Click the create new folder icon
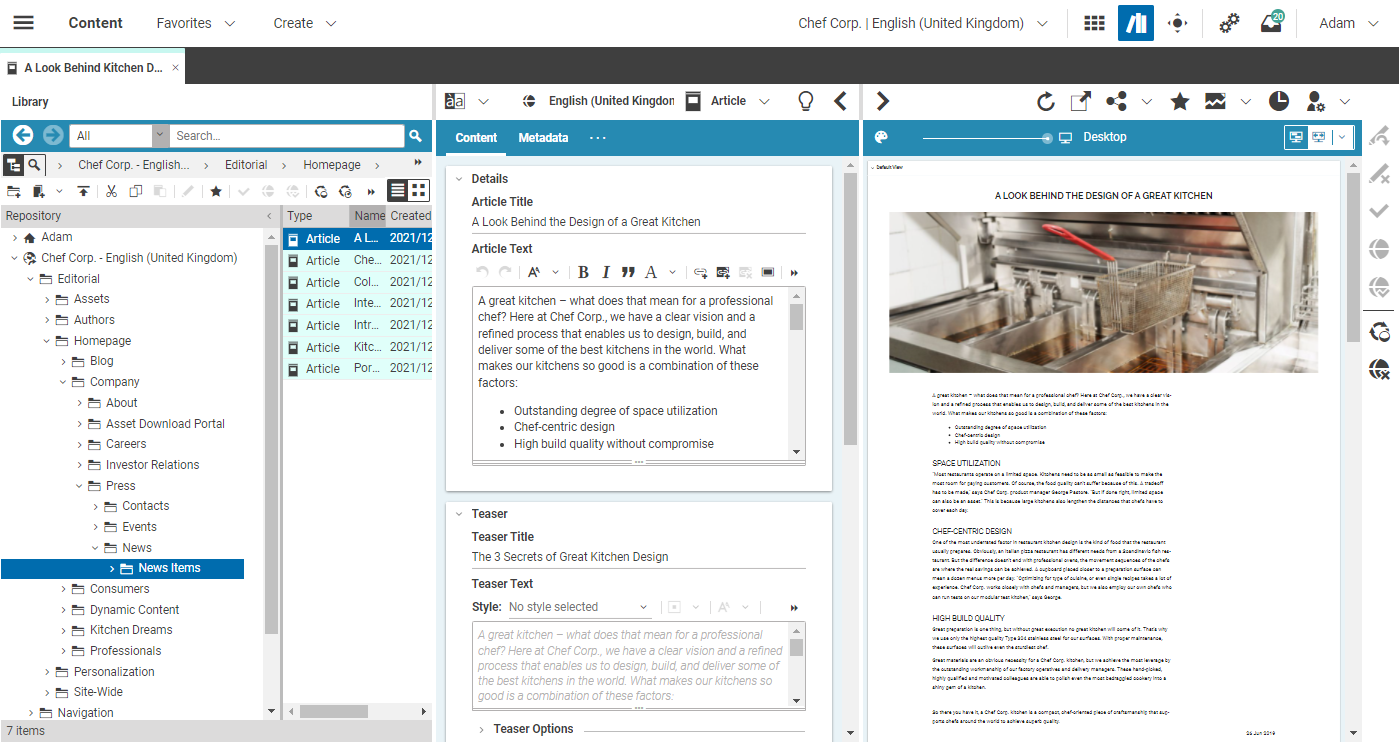 [x=14, y=191]
